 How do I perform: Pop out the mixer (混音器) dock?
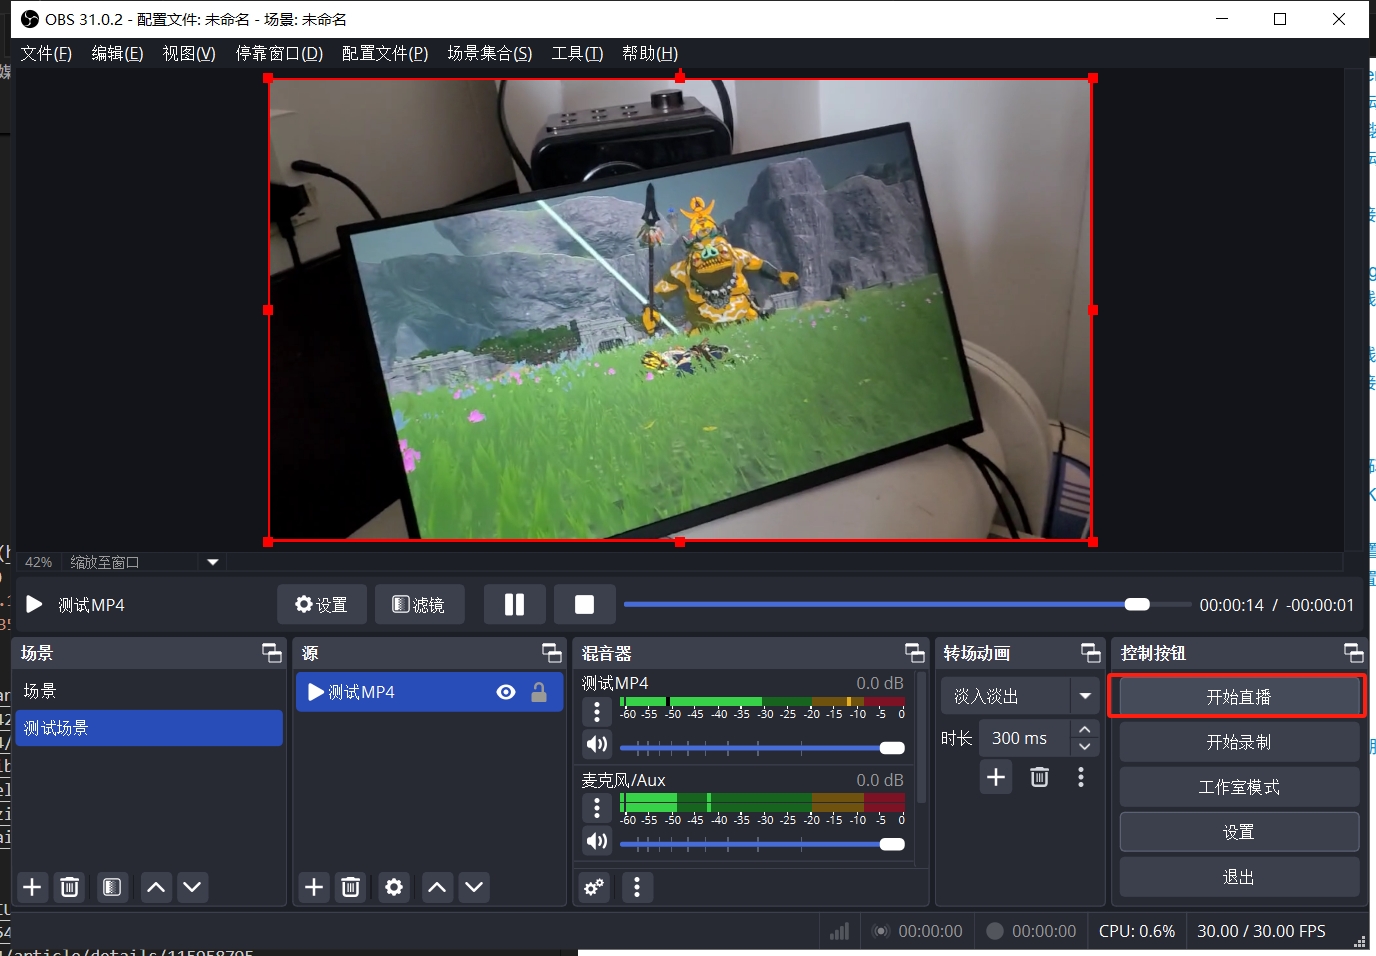pyautogui.click(x=914, y=653)
